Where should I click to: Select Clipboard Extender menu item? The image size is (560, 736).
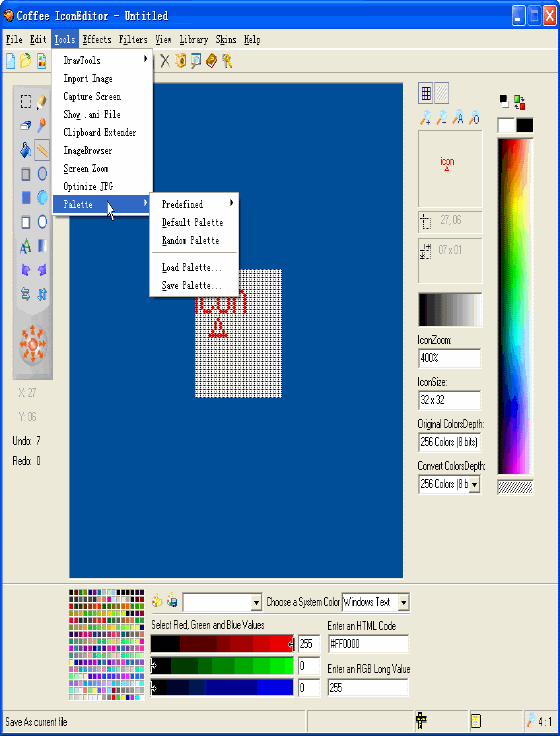point(102,132)
